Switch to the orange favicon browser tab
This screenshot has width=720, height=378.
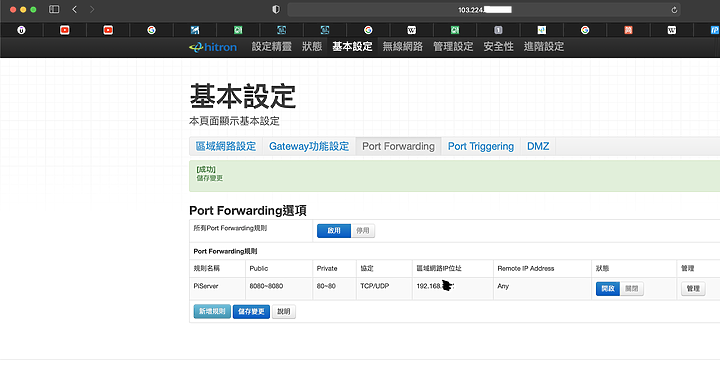pyautogui.click(x=628, y=30)
